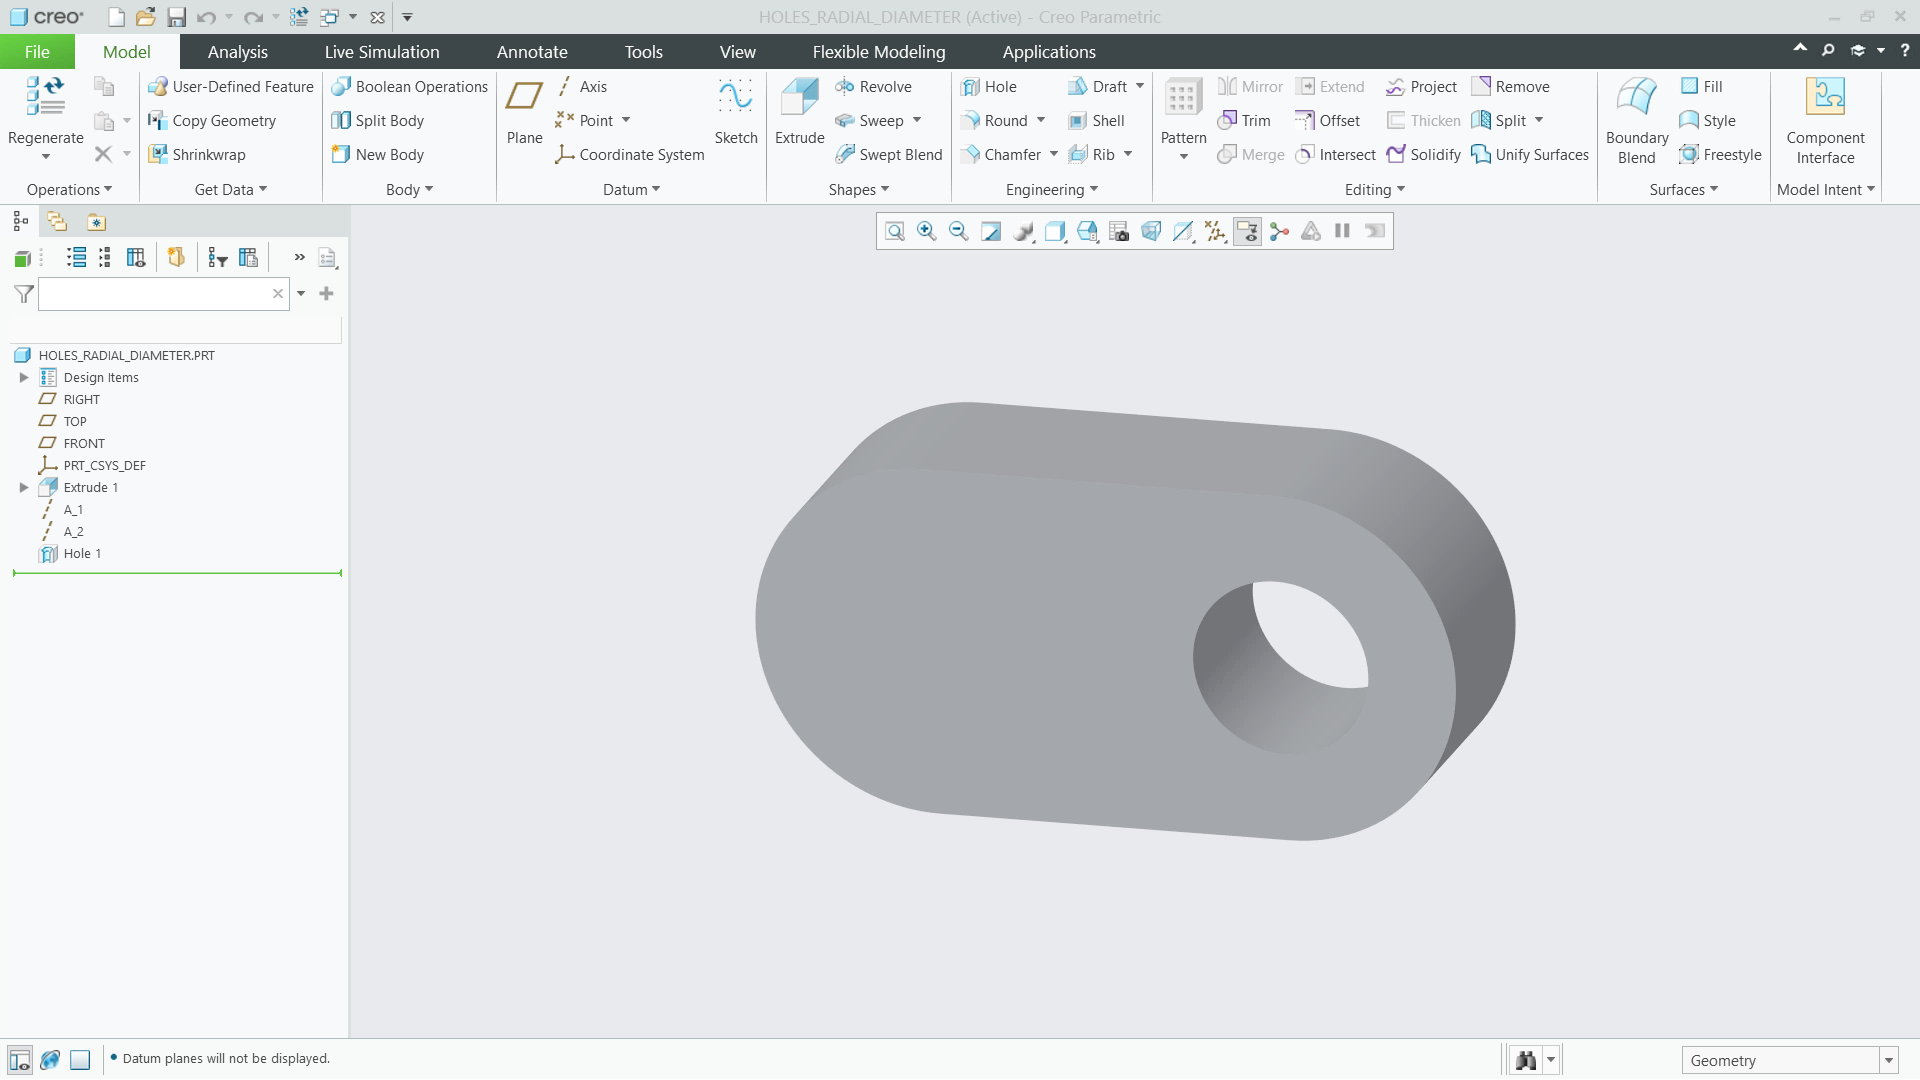1920x1080 pixels.
Task: Toggle the browser panel in status bar
Action: pos(50,1060)
